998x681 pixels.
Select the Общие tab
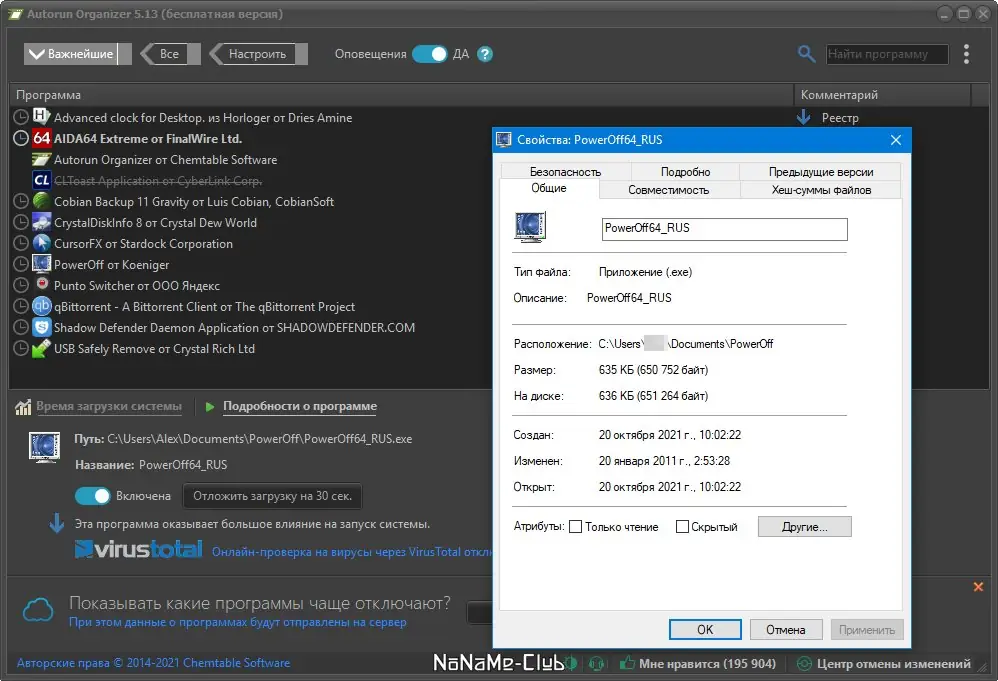tap(549, 188)
